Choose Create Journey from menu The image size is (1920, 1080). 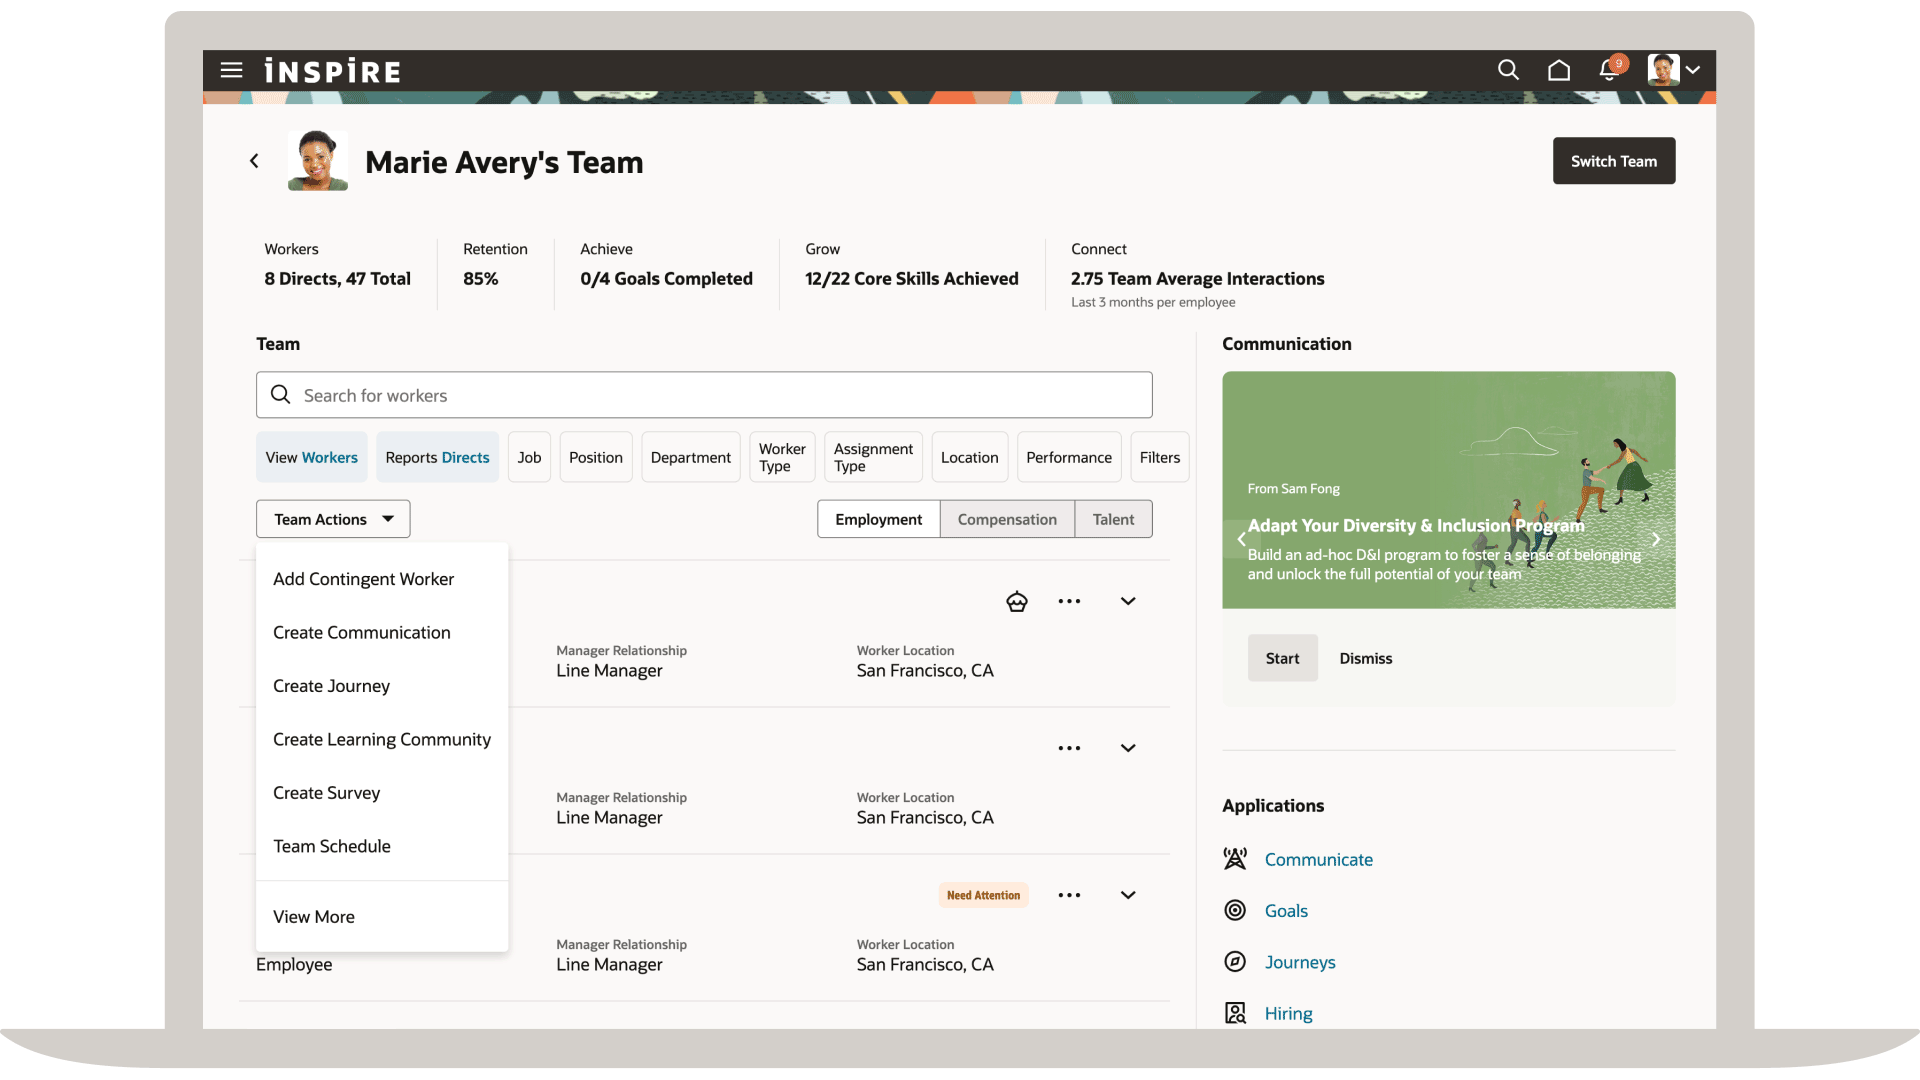331,686
